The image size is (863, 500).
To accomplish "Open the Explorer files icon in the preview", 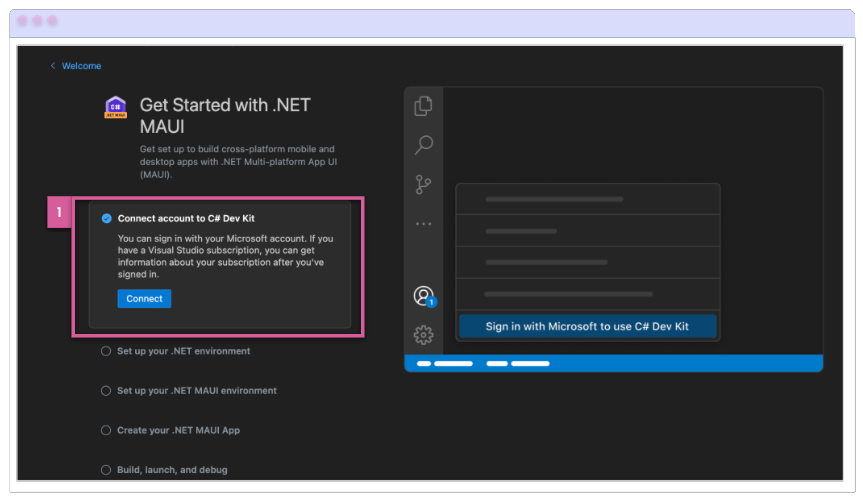I will (x=423, y=106).
